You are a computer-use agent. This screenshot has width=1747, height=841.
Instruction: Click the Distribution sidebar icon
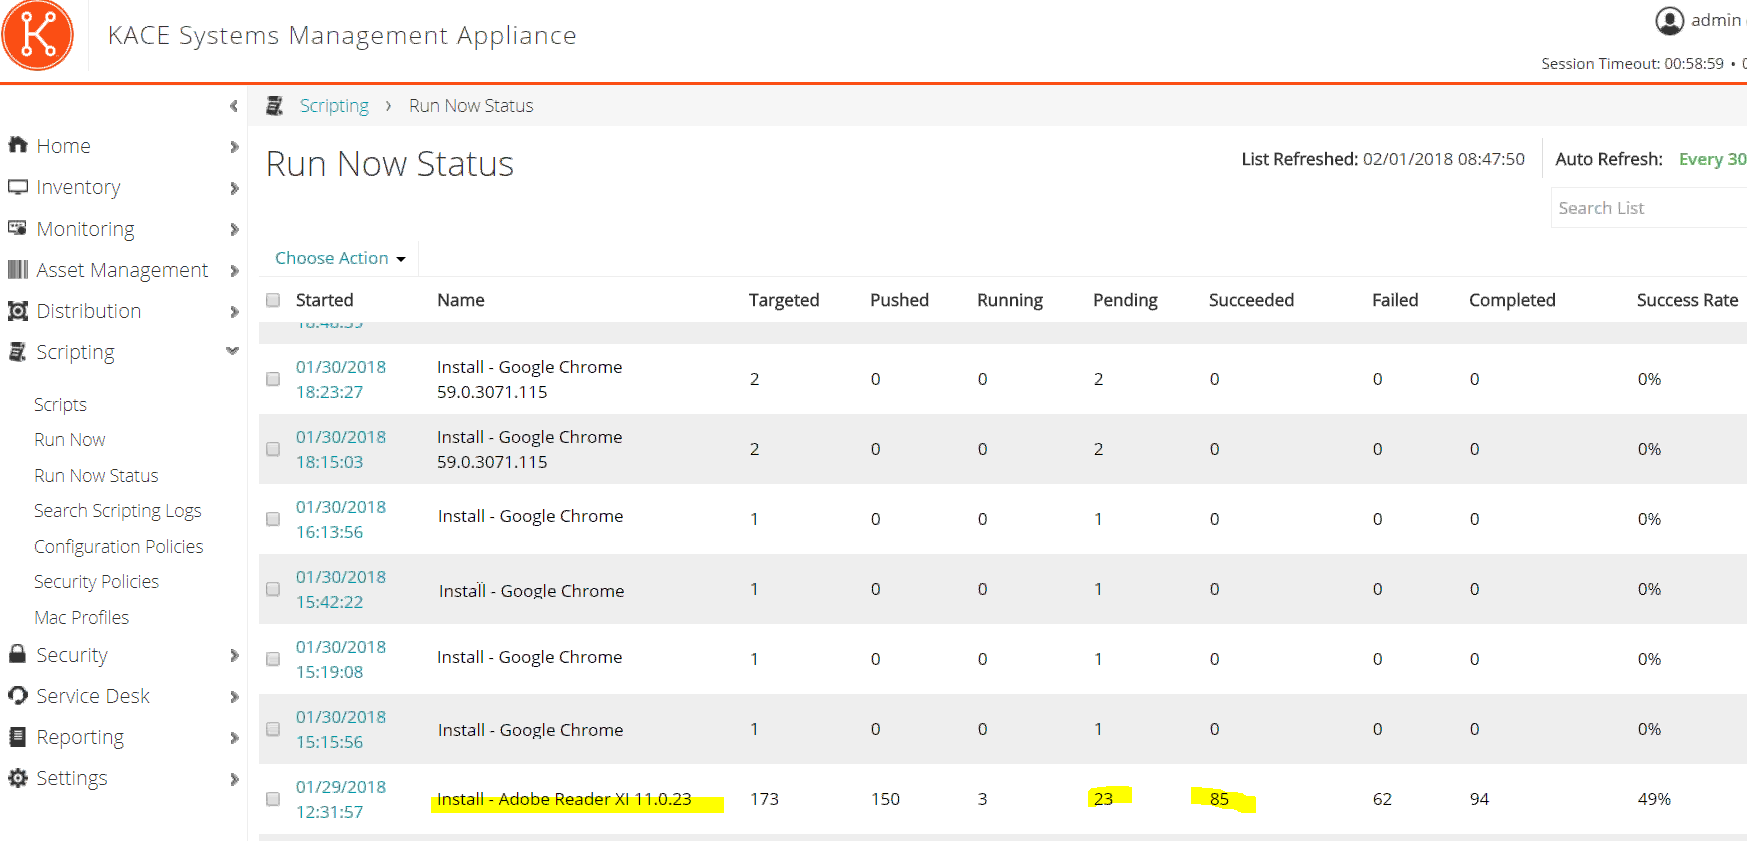point(17,311)
